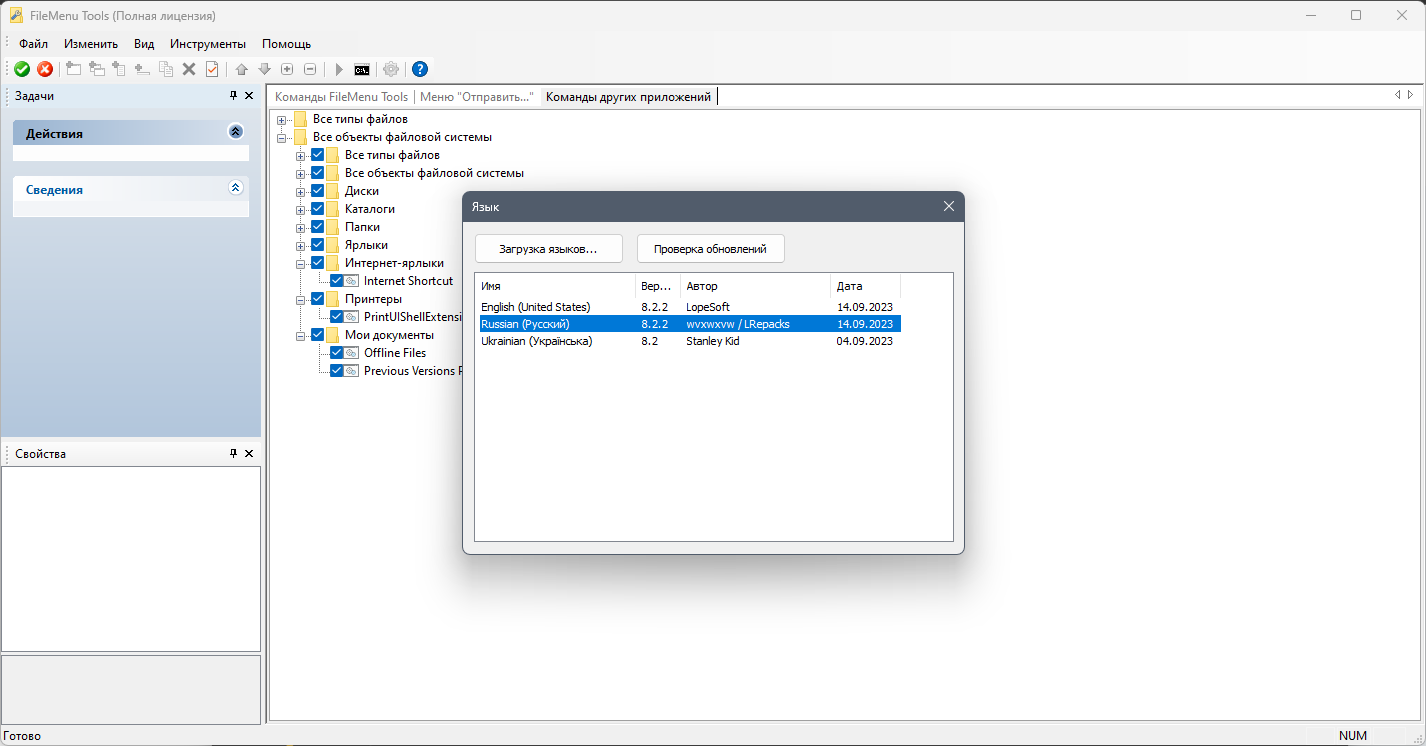Collapse top-level Все объекты файловой системы node

(x=282, y=138)
